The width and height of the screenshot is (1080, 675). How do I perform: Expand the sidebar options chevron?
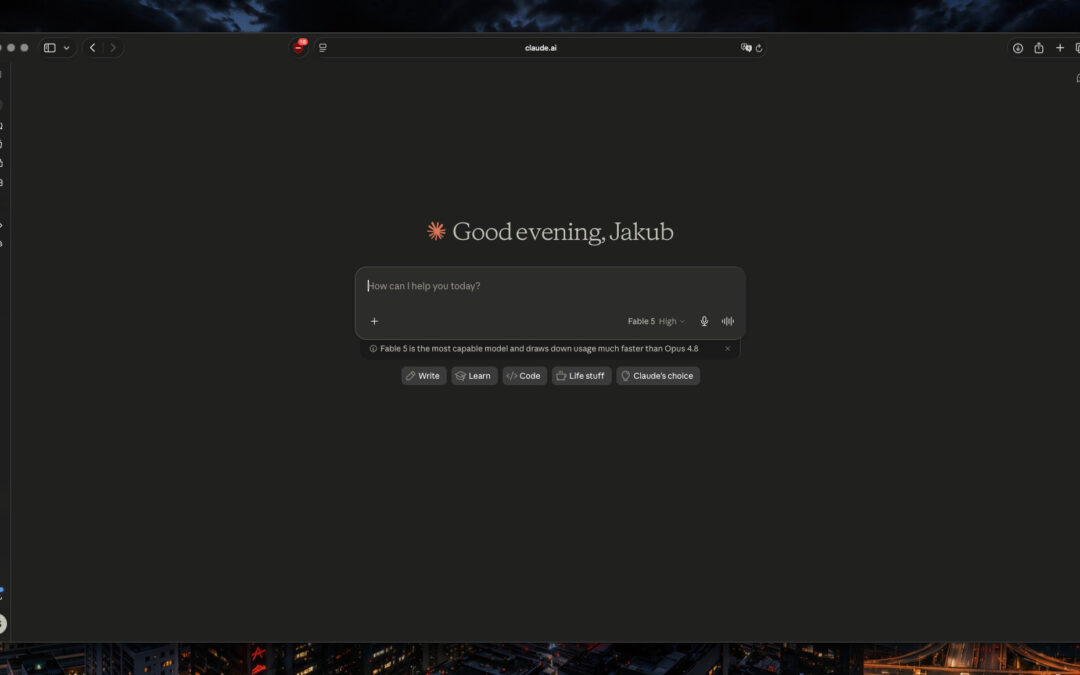pyautogui.click(x=66, y=48)
